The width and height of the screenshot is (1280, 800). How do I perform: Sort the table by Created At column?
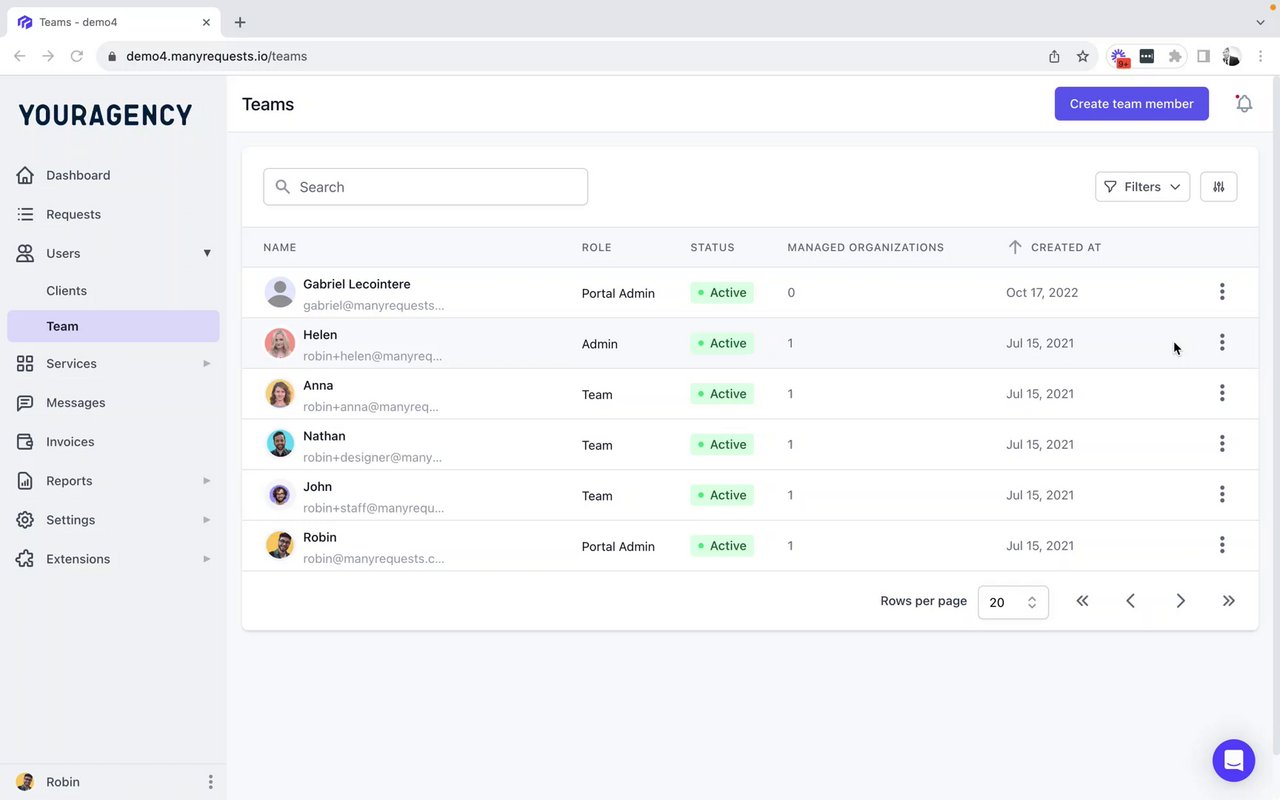1065,247
